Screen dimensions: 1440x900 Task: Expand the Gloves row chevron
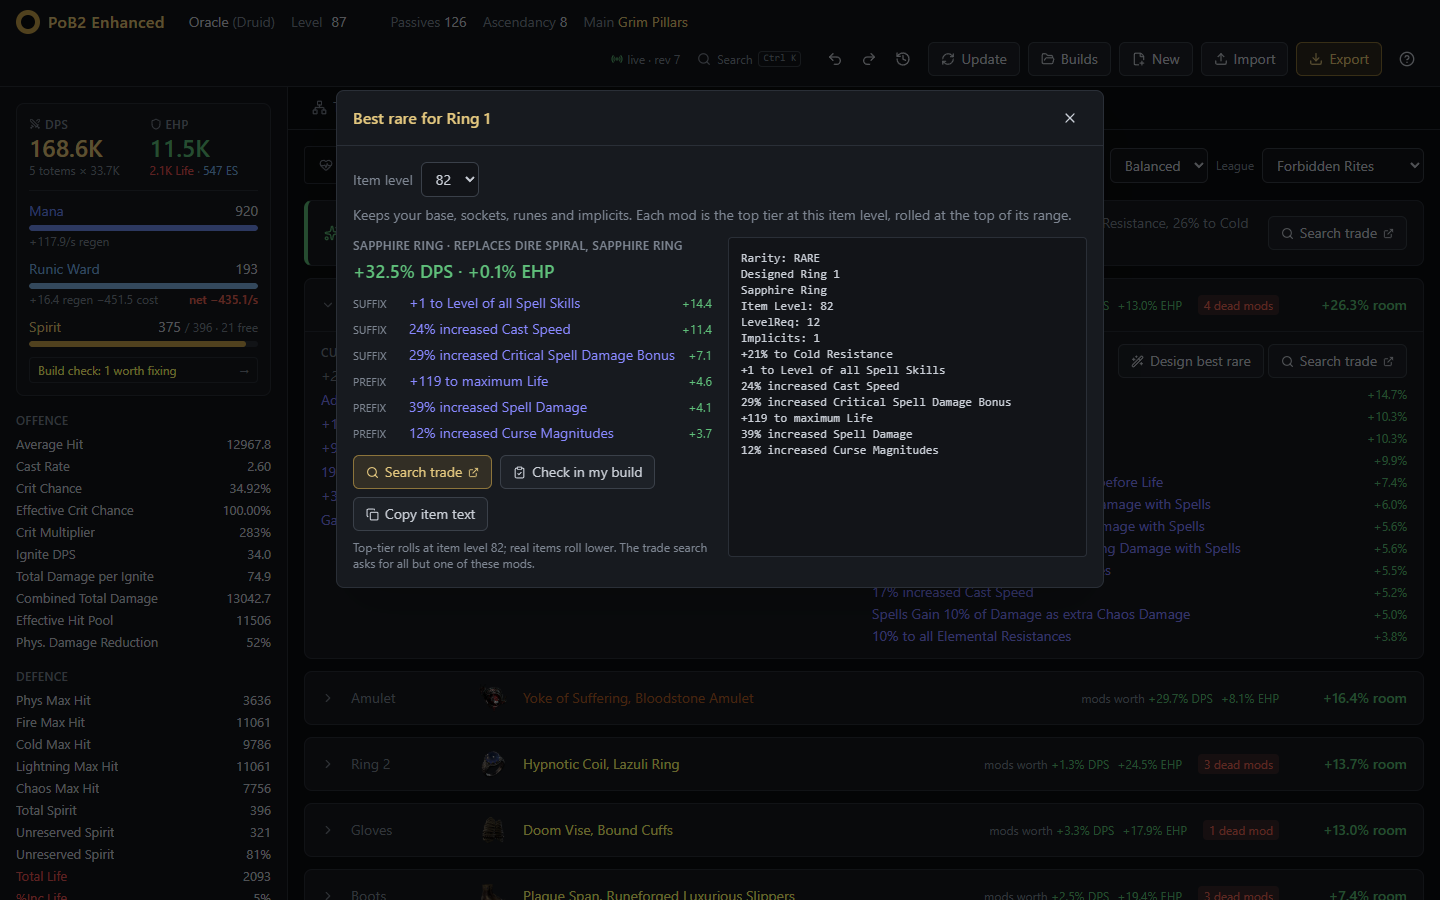(327, 830)
